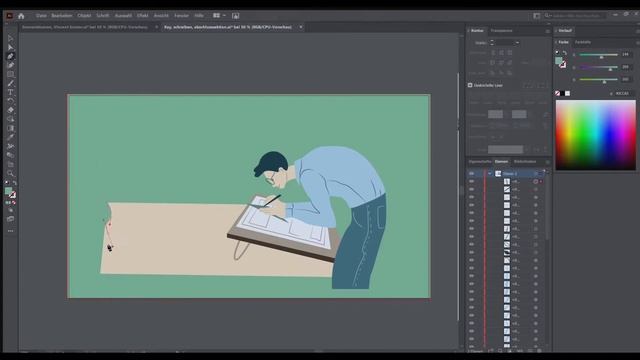The image size is (640, 360).
Task: Switch to the Eigenschaften tab
Action: click(480, 162)
